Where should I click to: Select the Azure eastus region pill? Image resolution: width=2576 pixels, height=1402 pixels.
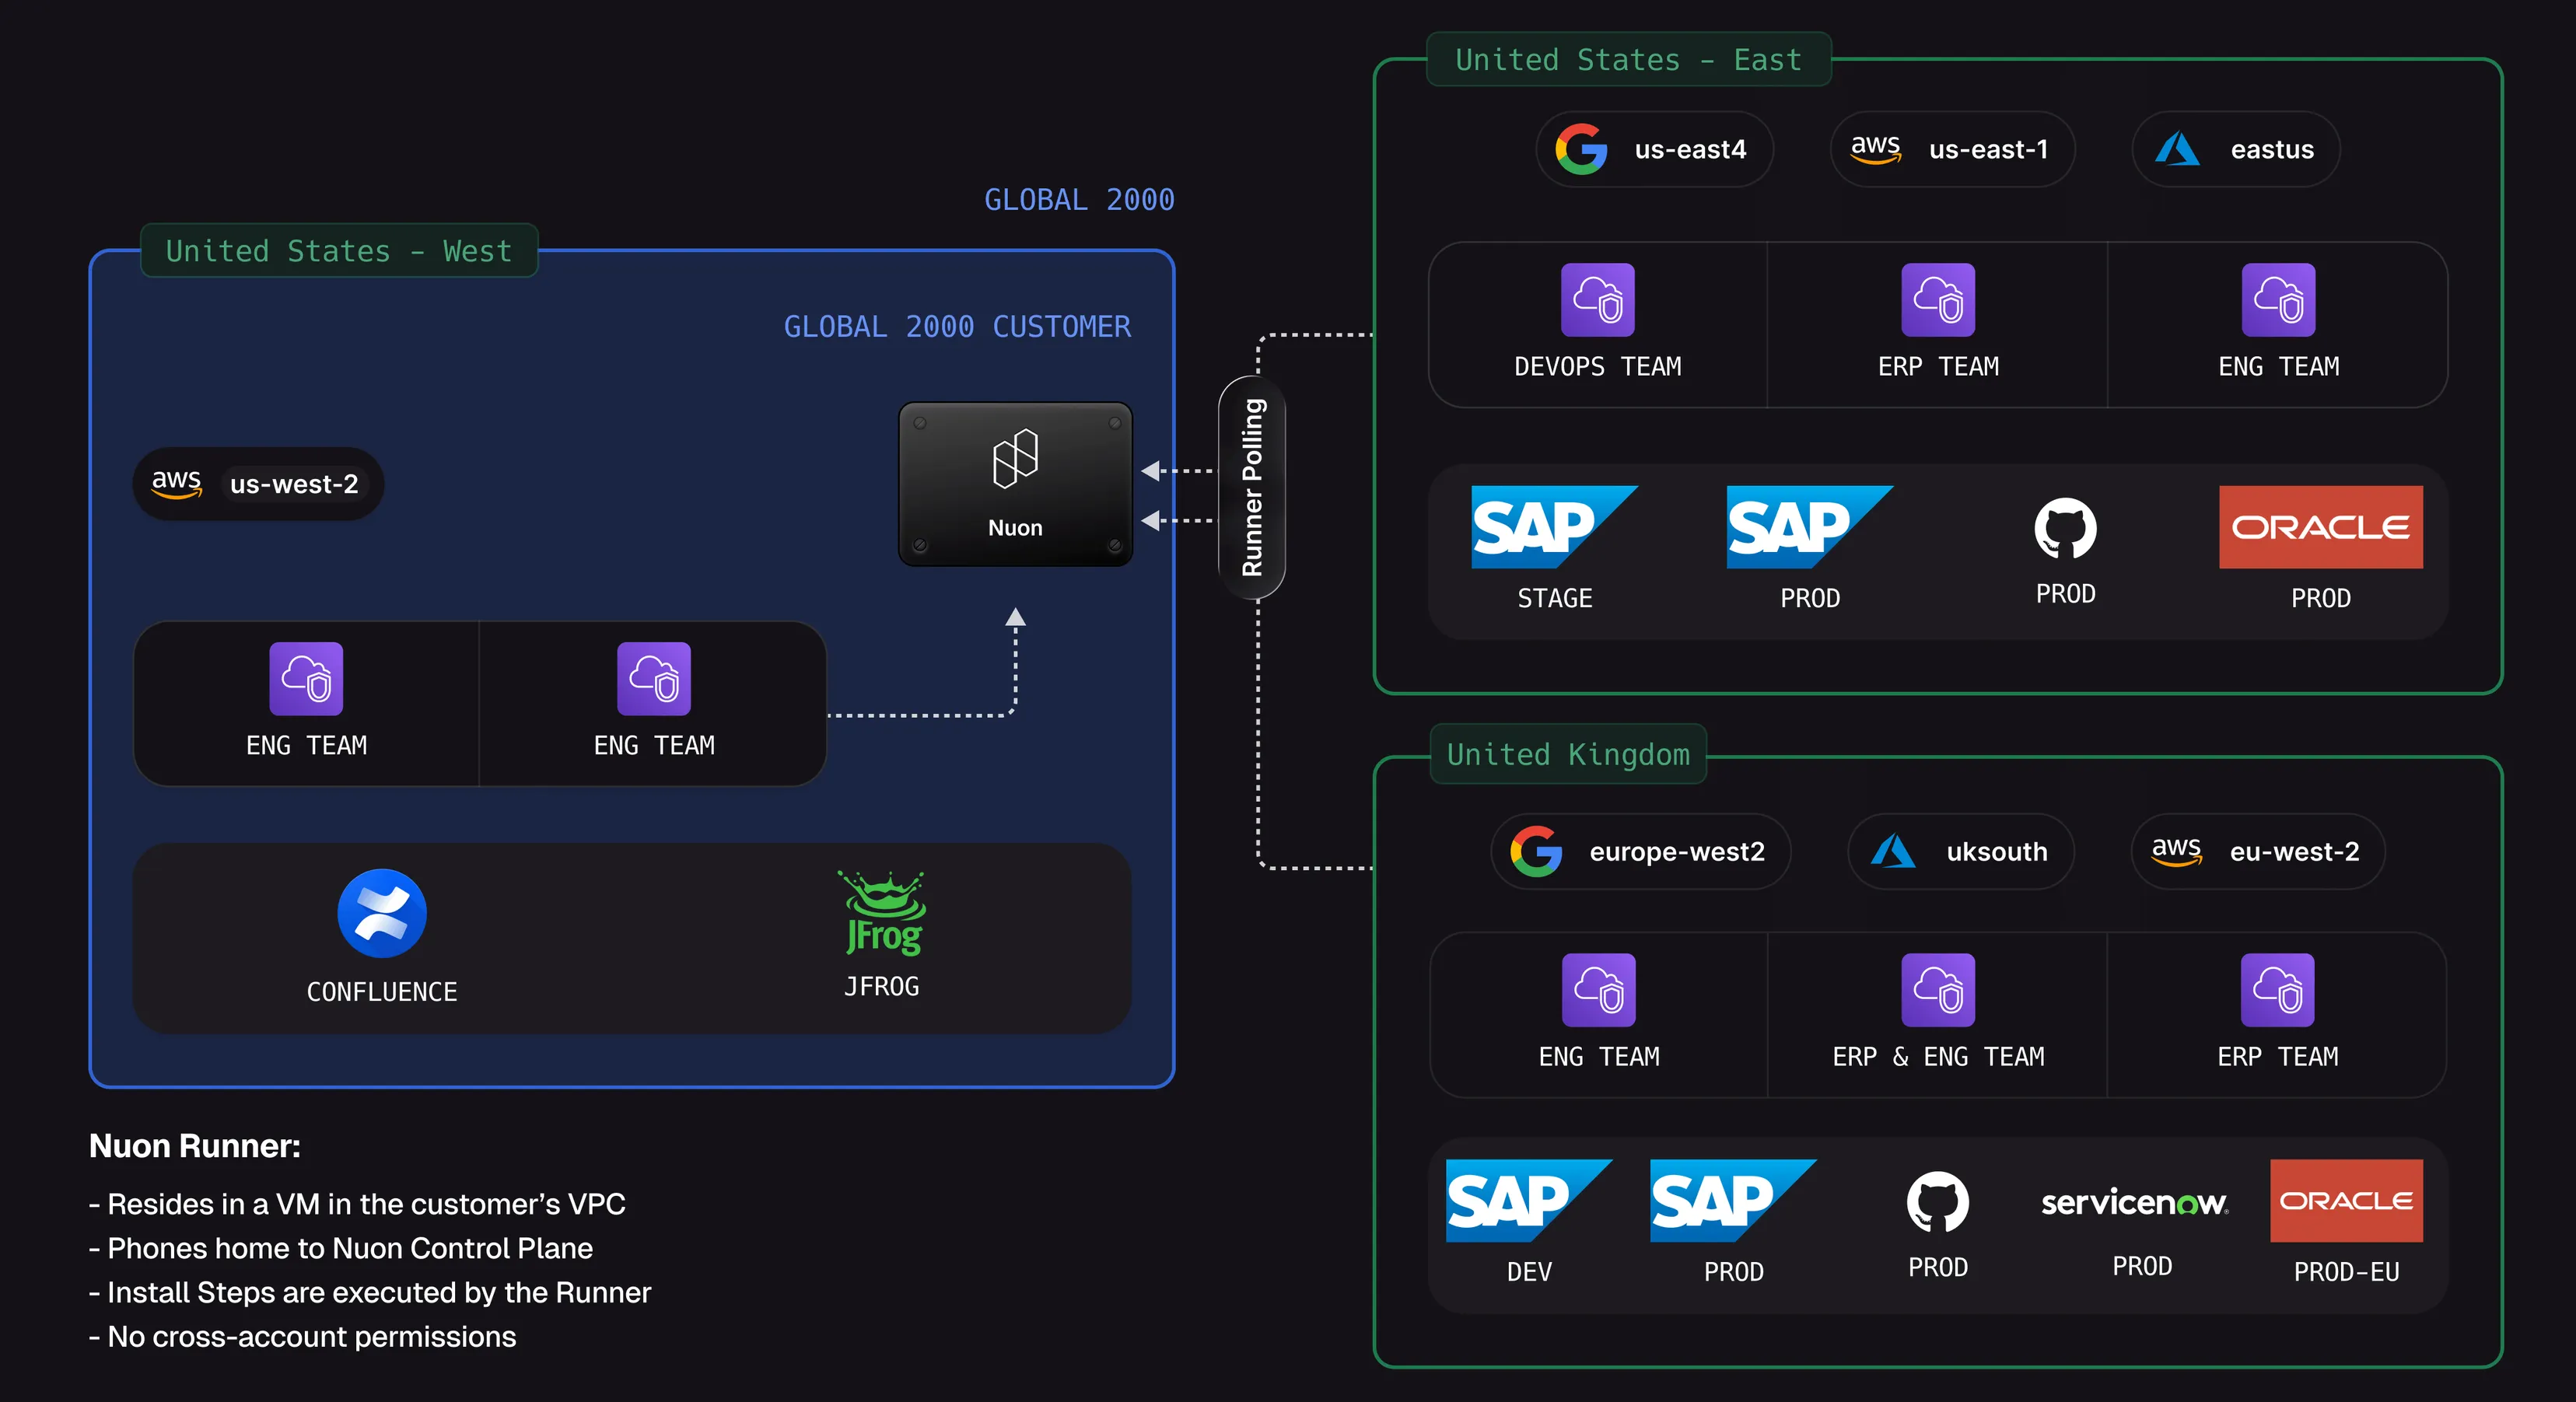(2235, 150)
